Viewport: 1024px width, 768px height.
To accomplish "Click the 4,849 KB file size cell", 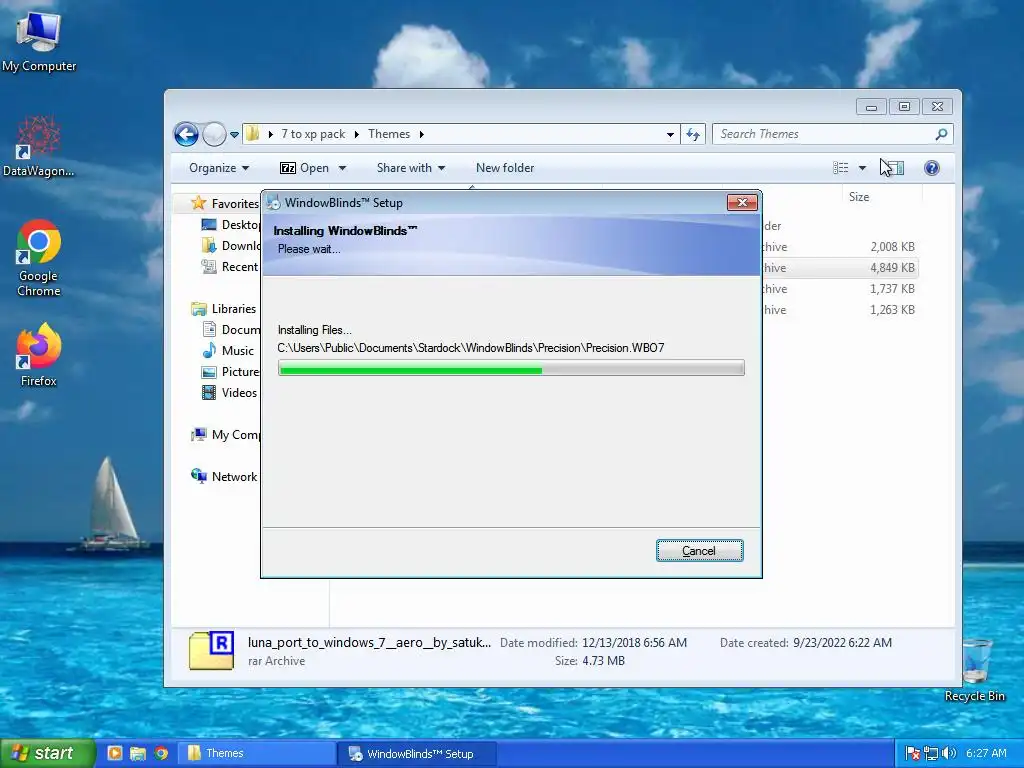I will coord(892,268).
